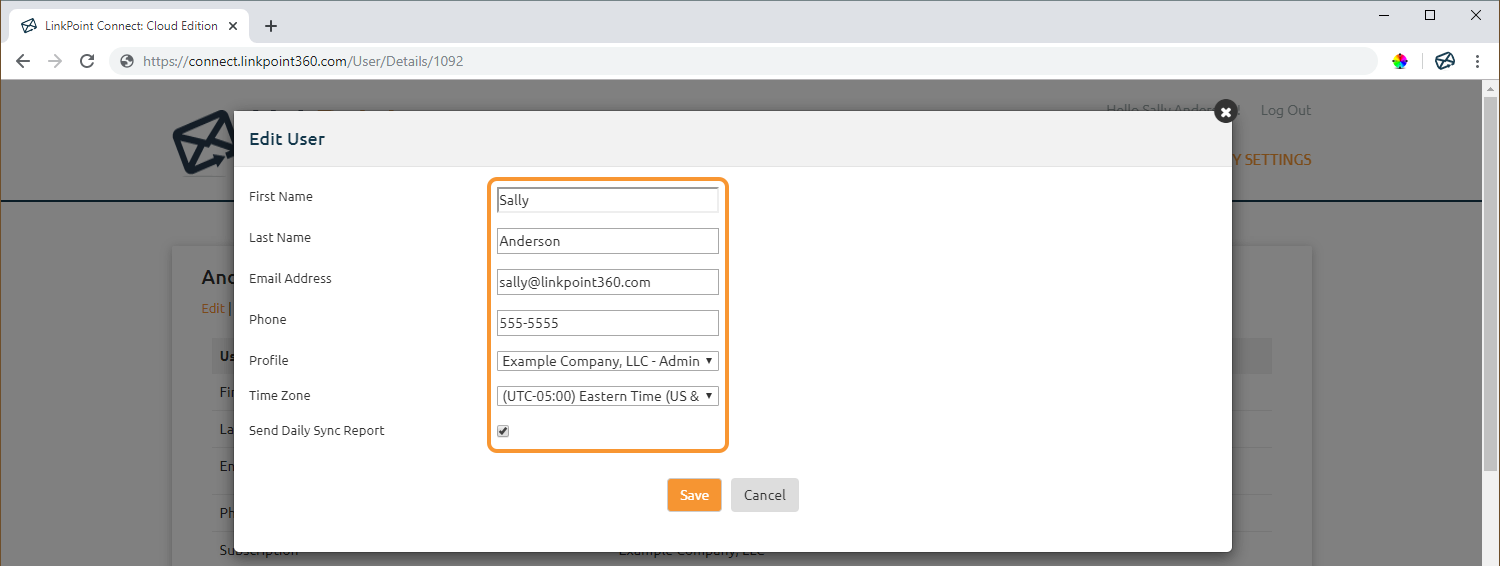
Task: Select the LinkPoint Connect: Cloud Edition tab
Action: point(120,26)
